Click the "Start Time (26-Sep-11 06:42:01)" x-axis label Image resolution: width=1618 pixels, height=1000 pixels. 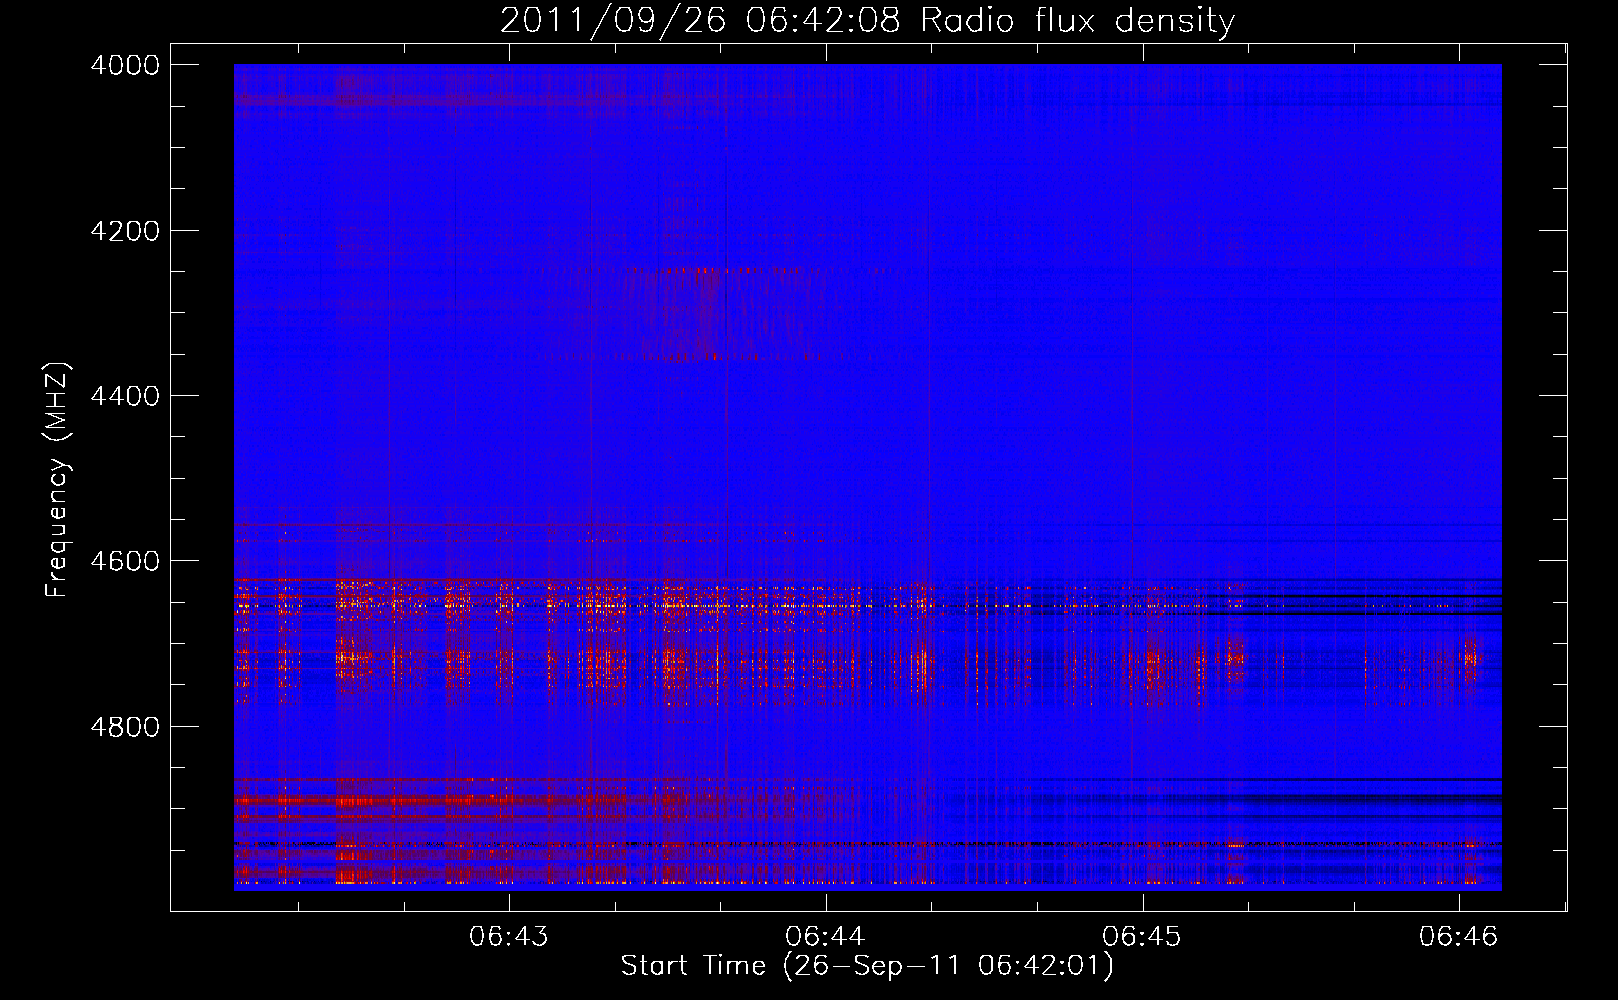867,966
